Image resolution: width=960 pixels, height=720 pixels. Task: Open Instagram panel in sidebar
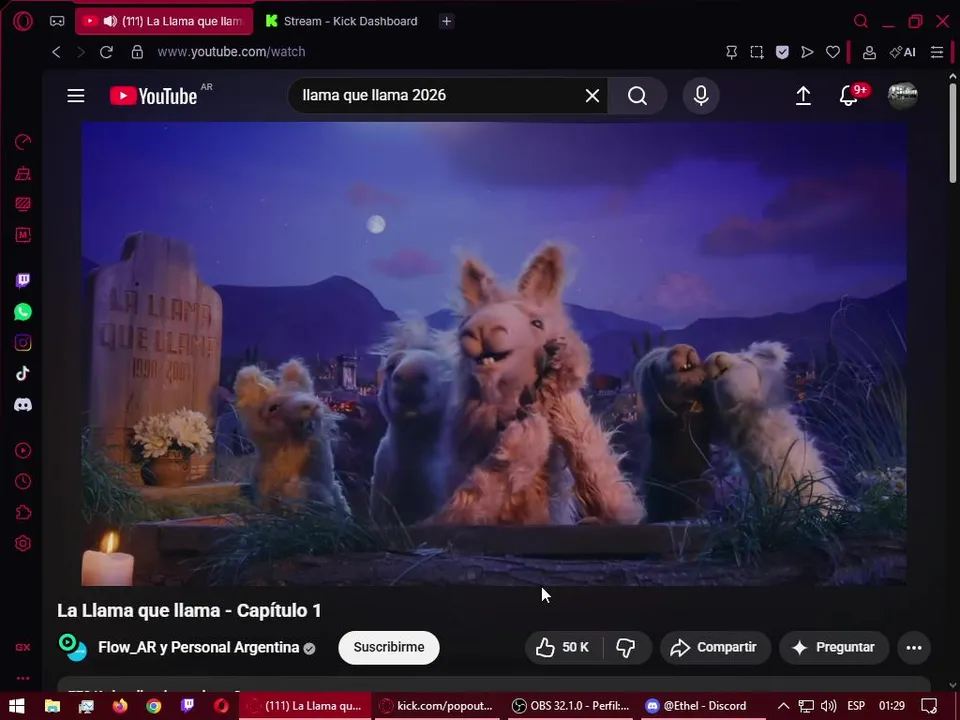[x=23, y=343]
